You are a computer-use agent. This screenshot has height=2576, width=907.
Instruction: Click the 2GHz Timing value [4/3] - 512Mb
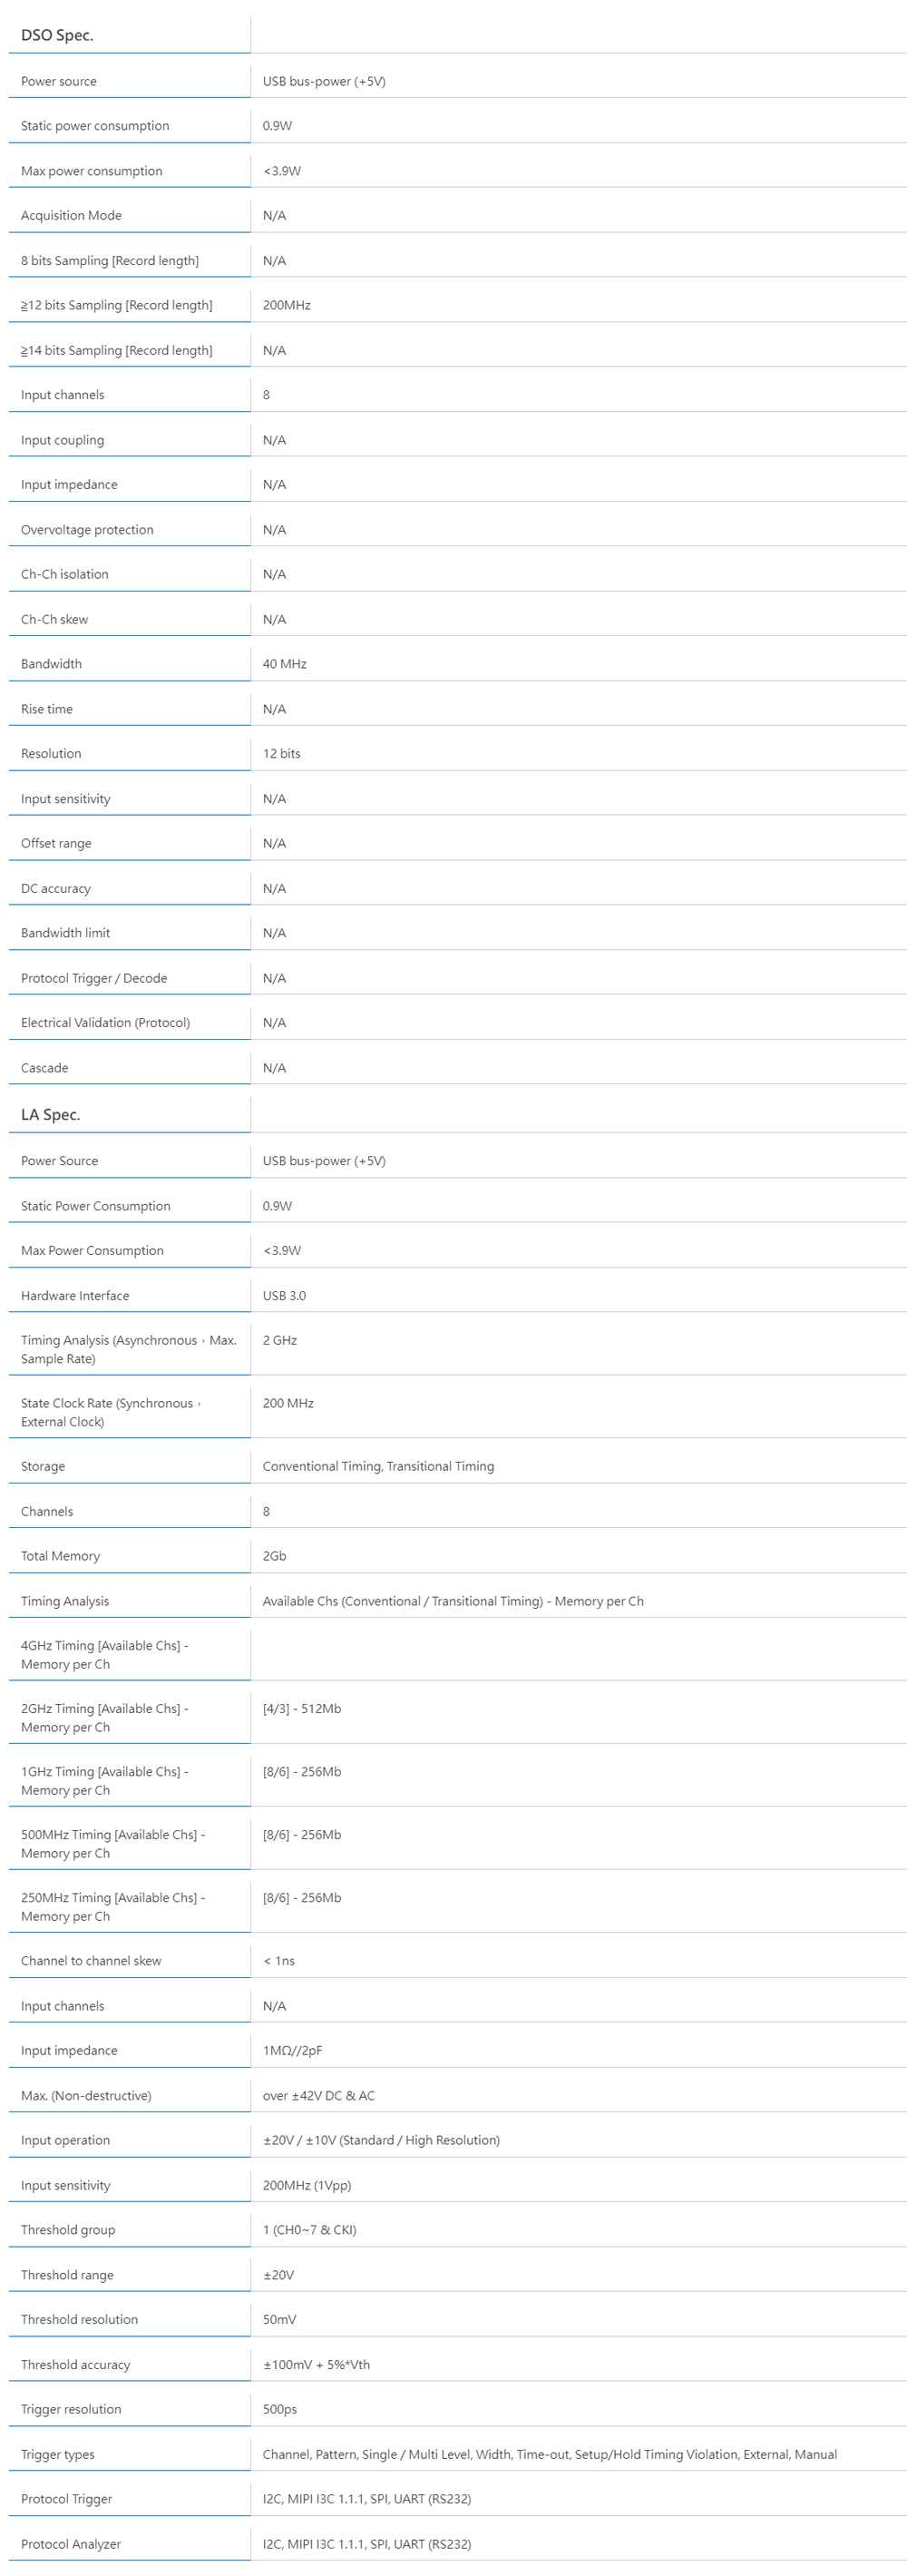pyautogui.click(x=302, y=1709)
